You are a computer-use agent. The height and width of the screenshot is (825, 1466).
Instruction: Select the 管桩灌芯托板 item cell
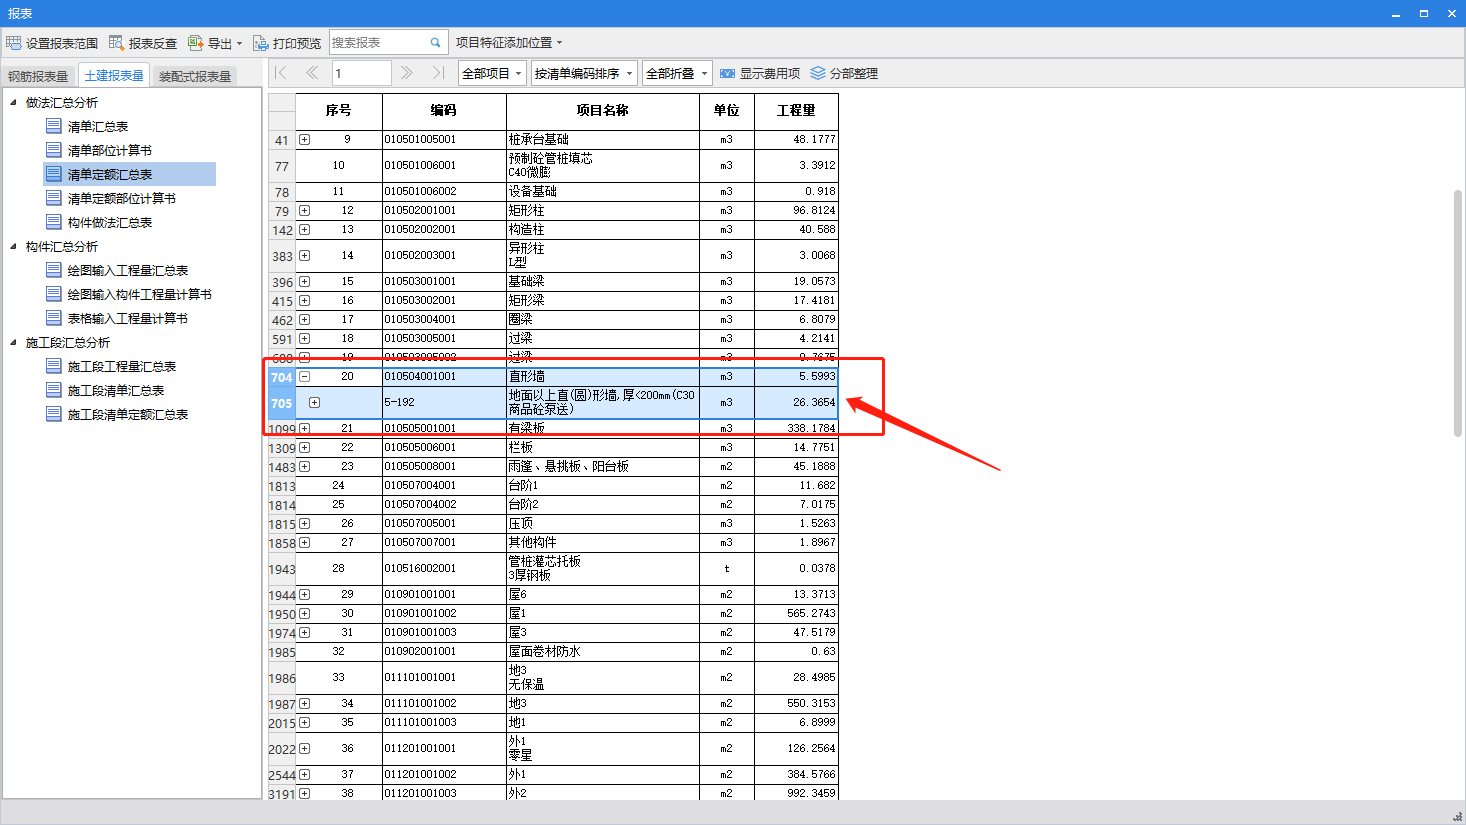[x=603, y=569]
